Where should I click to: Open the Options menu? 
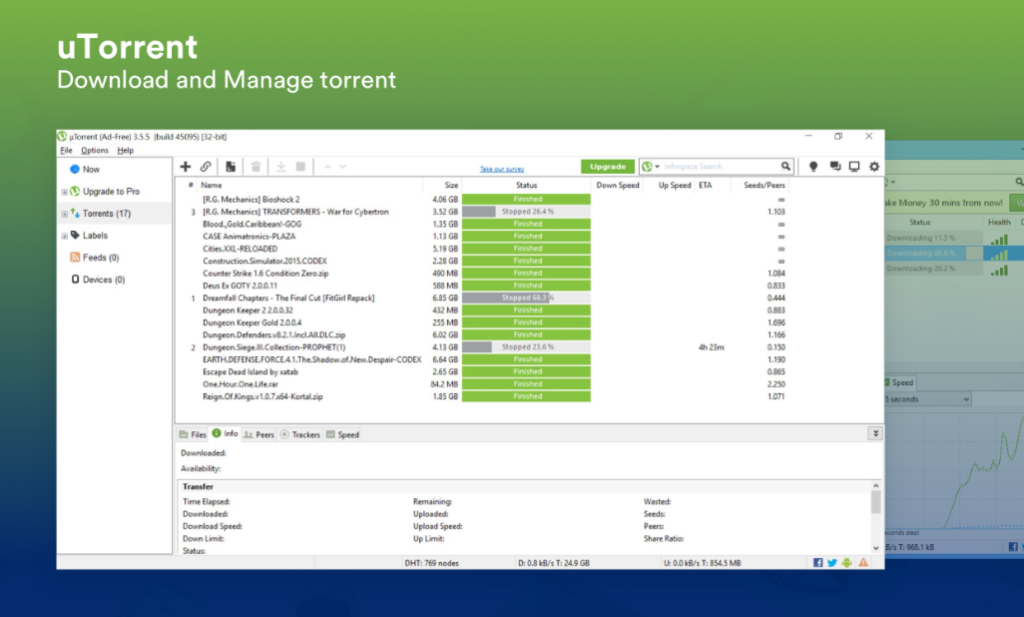(95, 150)
